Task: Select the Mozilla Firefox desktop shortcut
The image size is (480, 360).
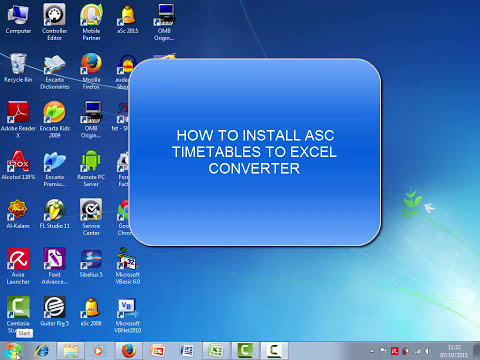Action: coord(91,71)
